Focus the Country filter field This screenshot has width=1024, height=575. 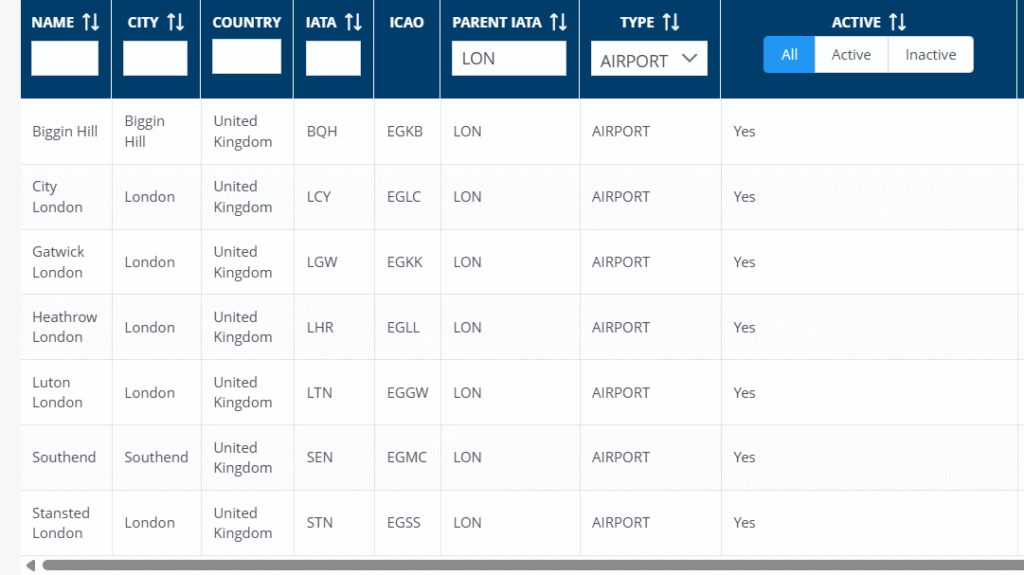246,57
